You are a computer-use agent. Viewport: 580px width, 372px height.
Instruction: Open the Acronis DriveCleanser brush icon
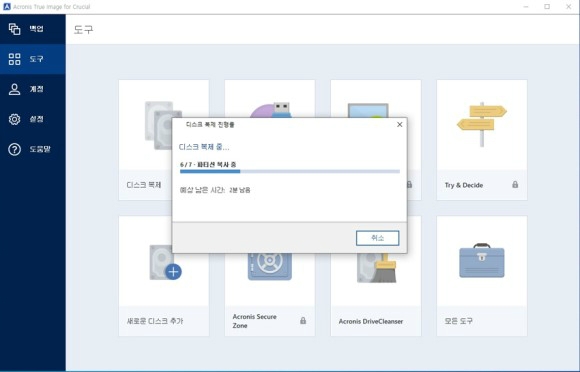pyautogui.click(x=377, y=268)
